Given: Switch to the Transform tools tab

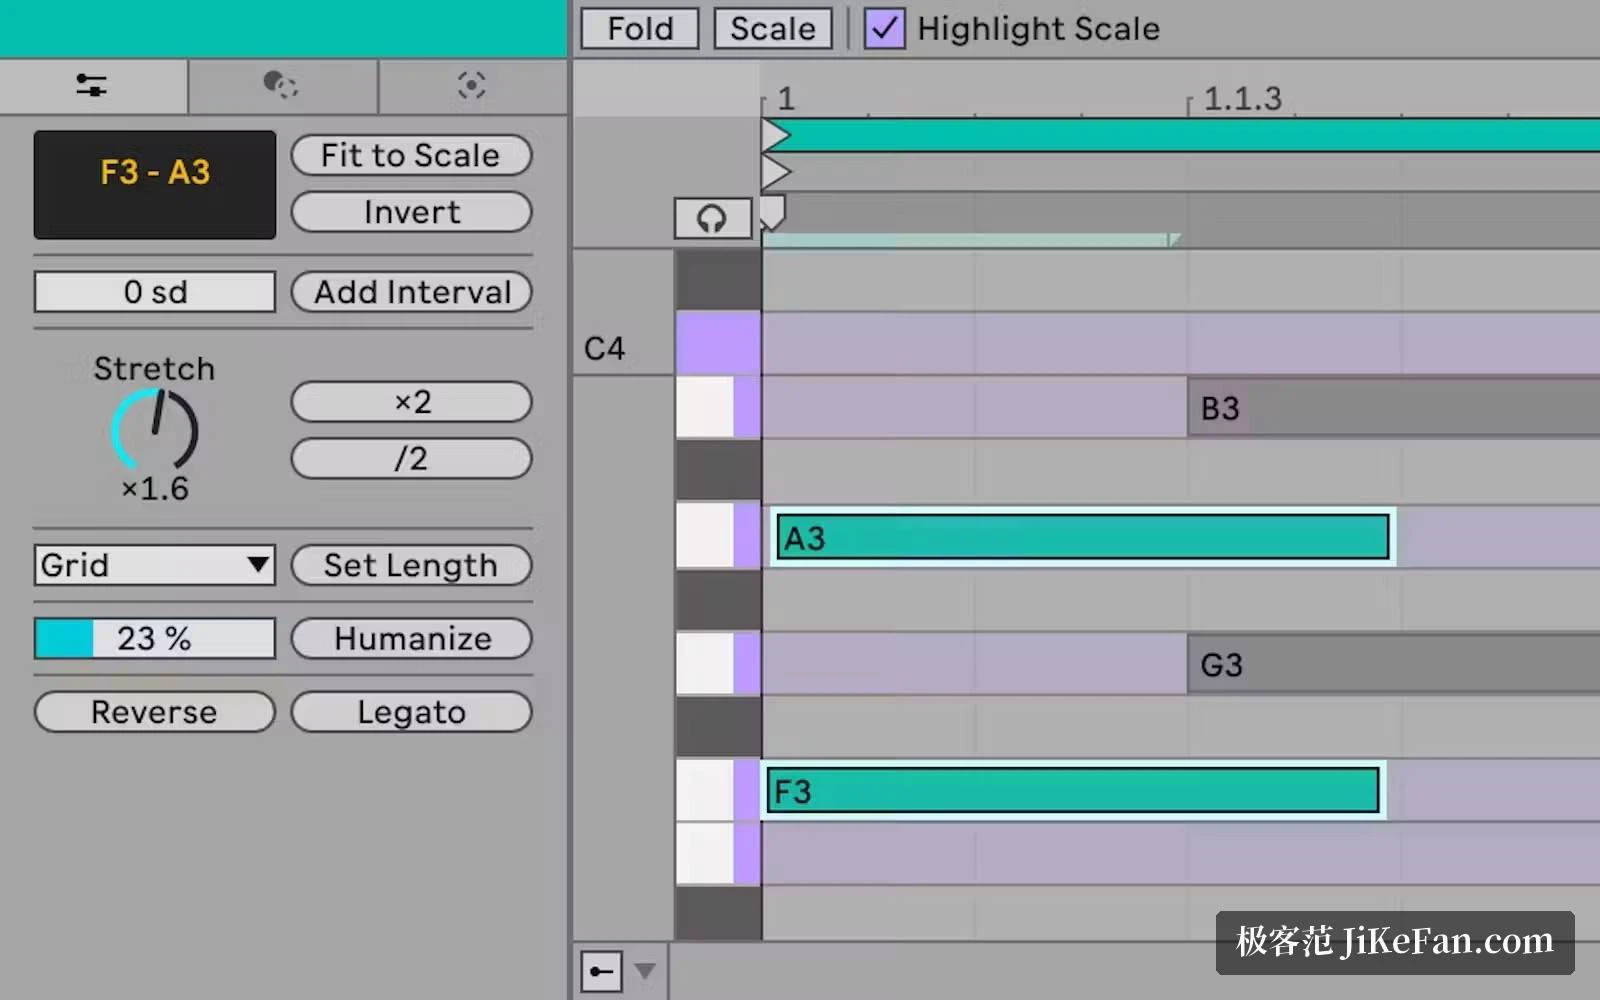Looking at the screenshot, I should [281, 86].
